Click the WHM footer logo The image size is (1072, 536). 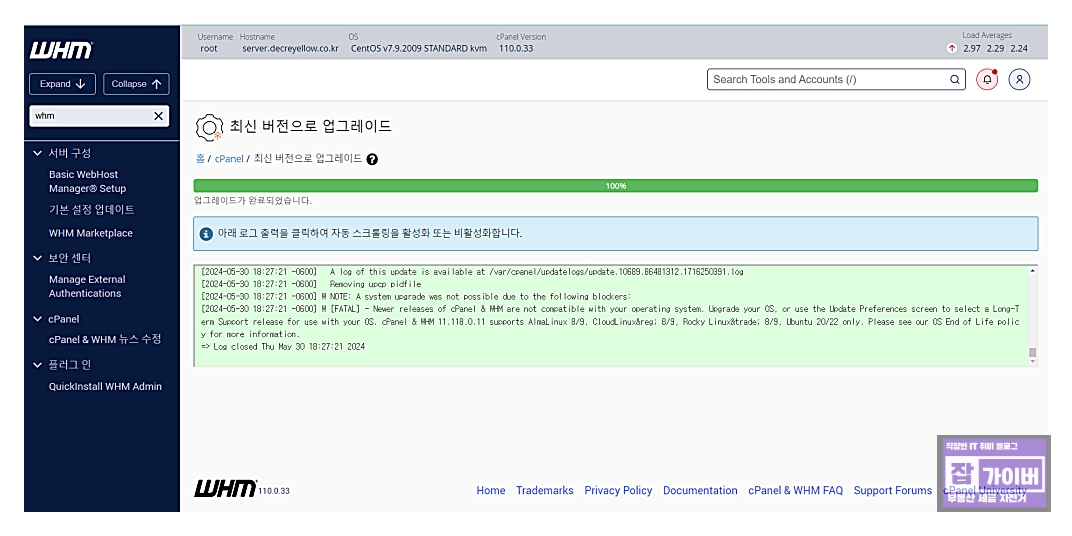click(x=226, y=488)
